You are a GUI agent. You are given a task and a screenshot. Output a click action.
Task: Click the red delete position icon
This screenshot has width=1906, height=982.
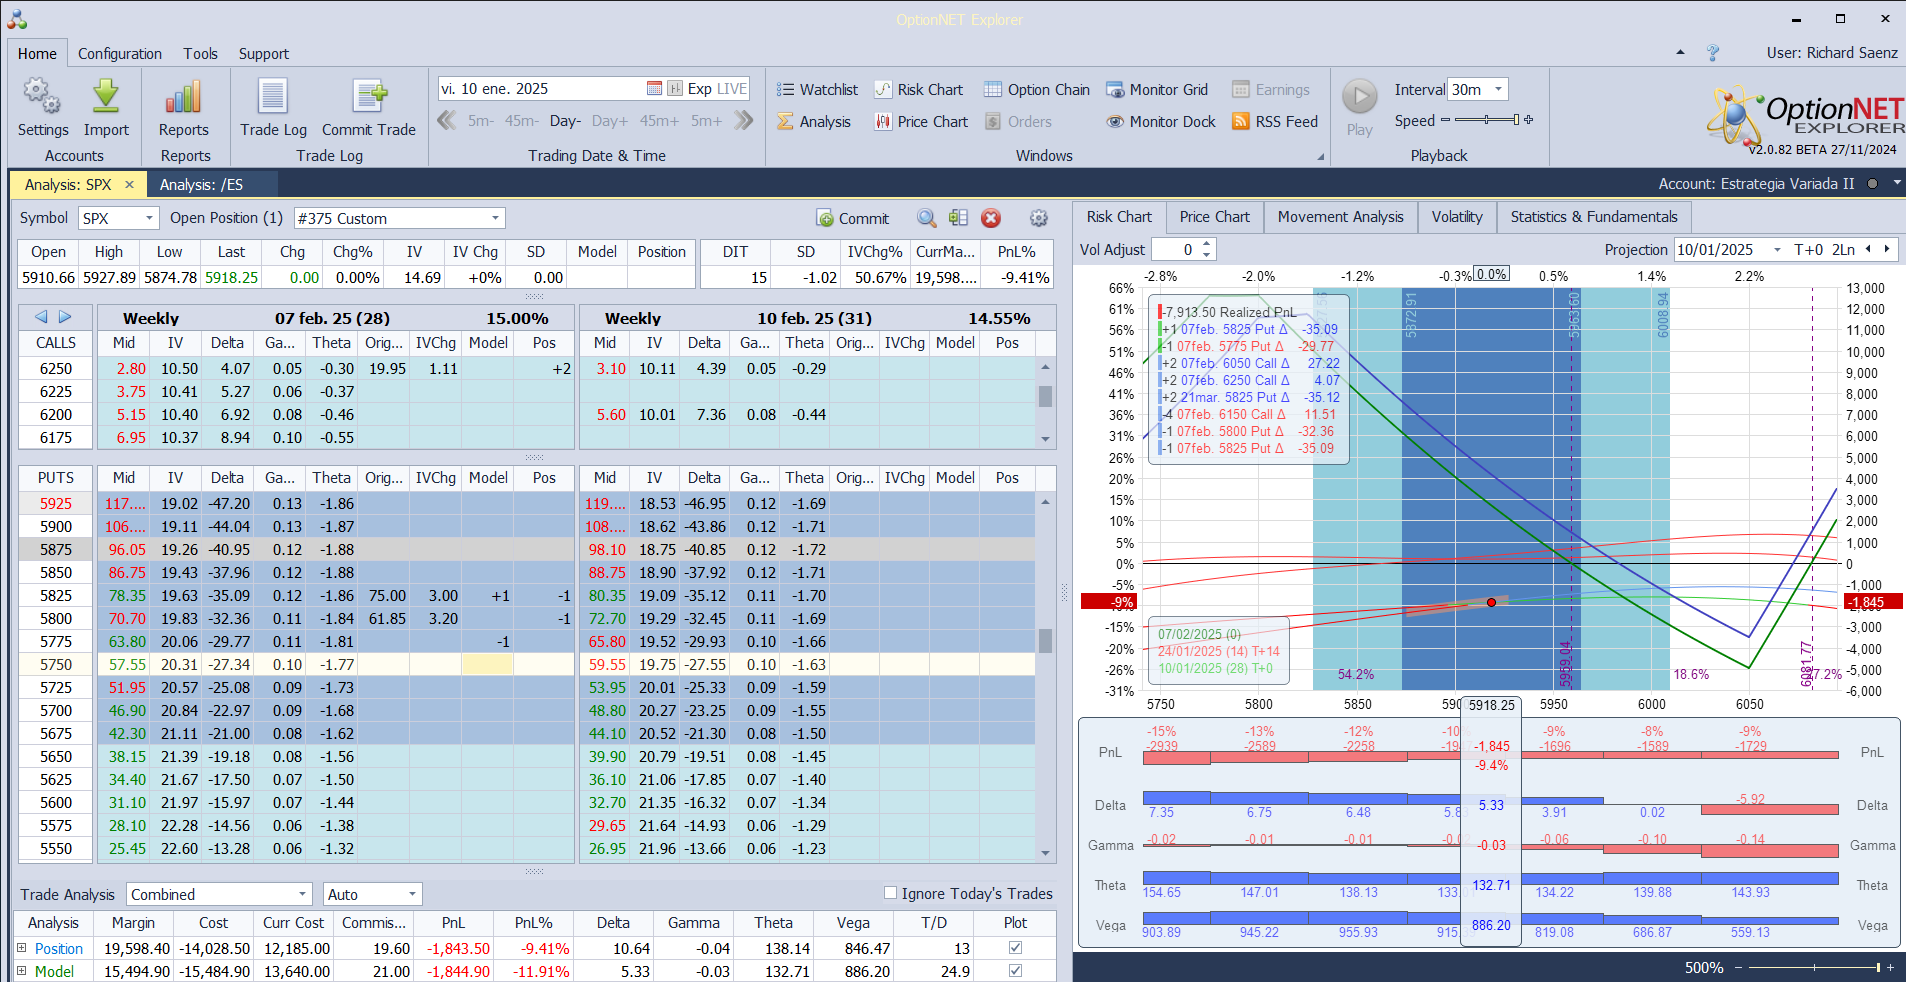[x=991, y=218]
